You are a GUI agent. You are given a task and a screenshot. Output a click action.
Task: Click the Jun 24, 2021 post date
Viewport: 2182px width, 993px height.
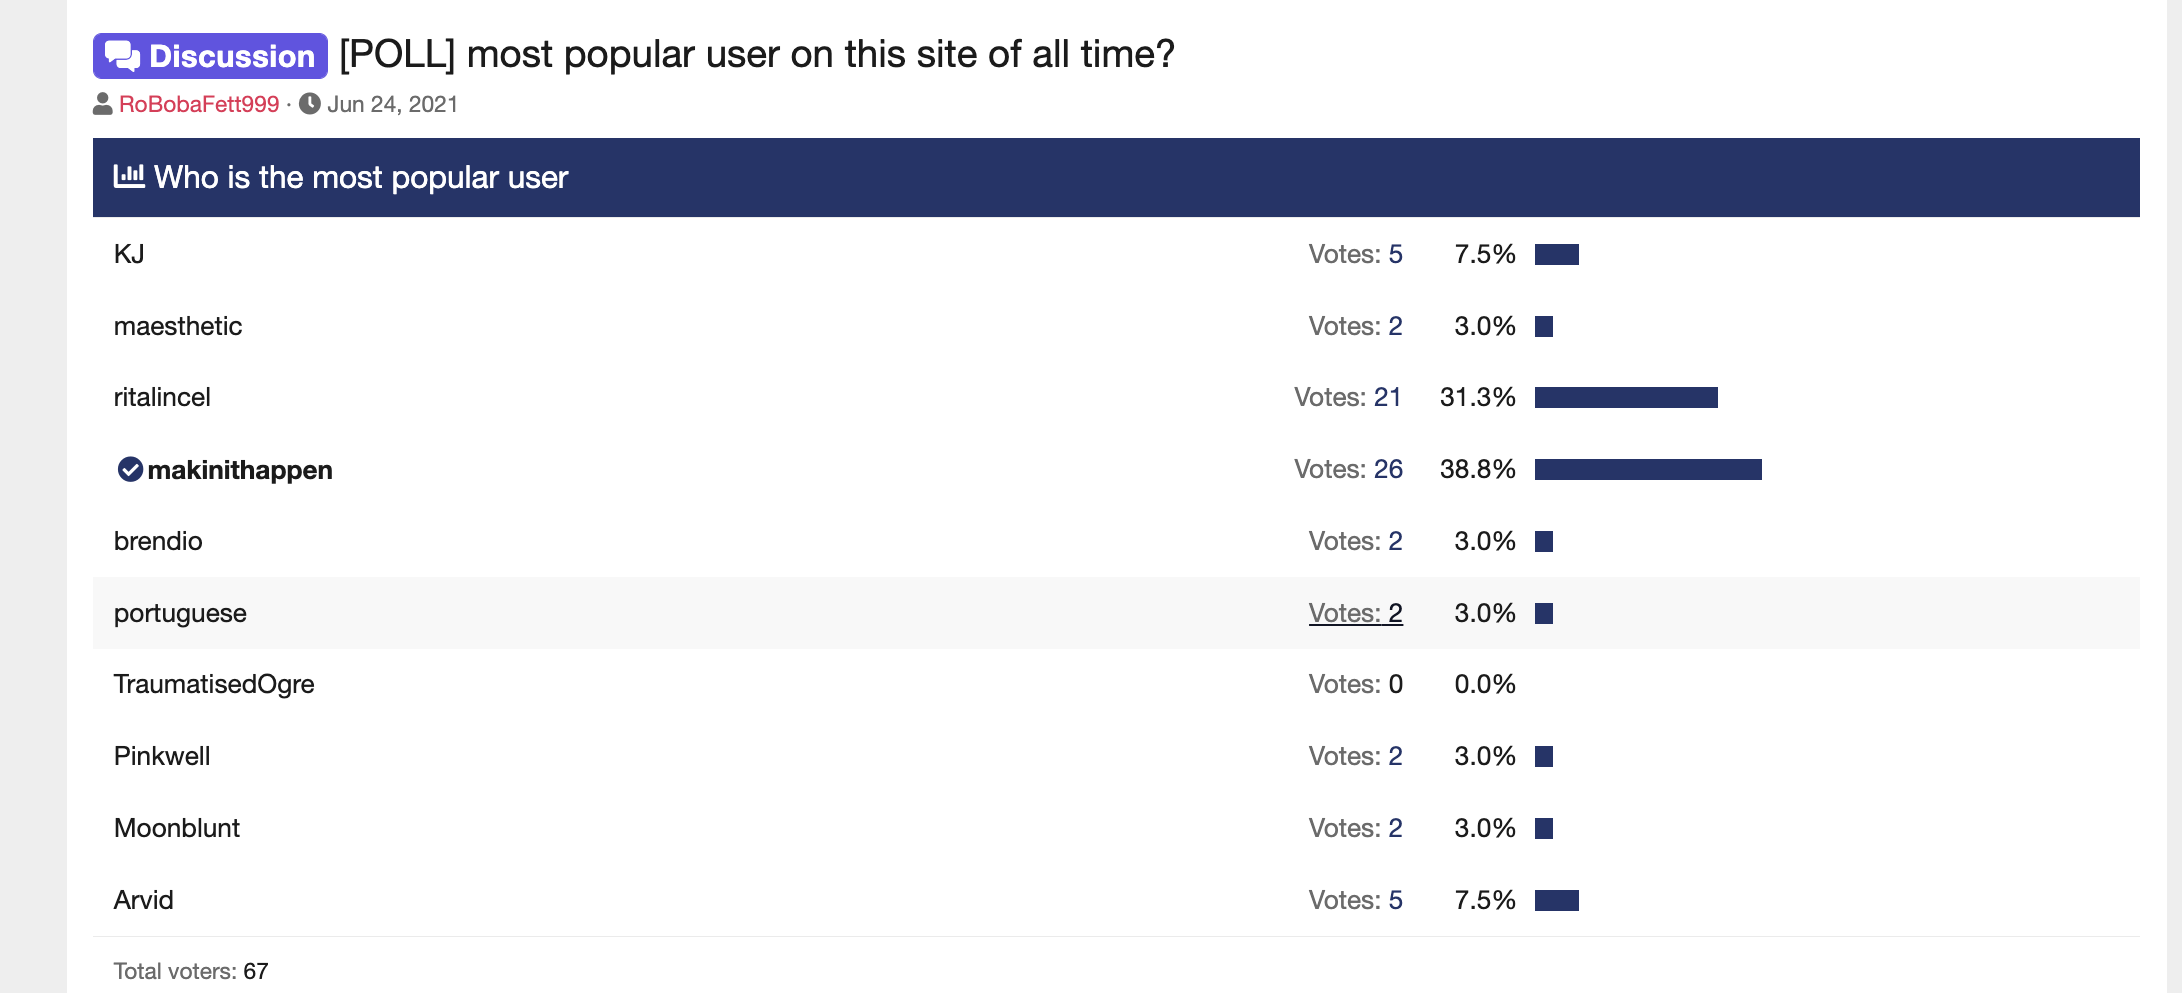[392, 104]
